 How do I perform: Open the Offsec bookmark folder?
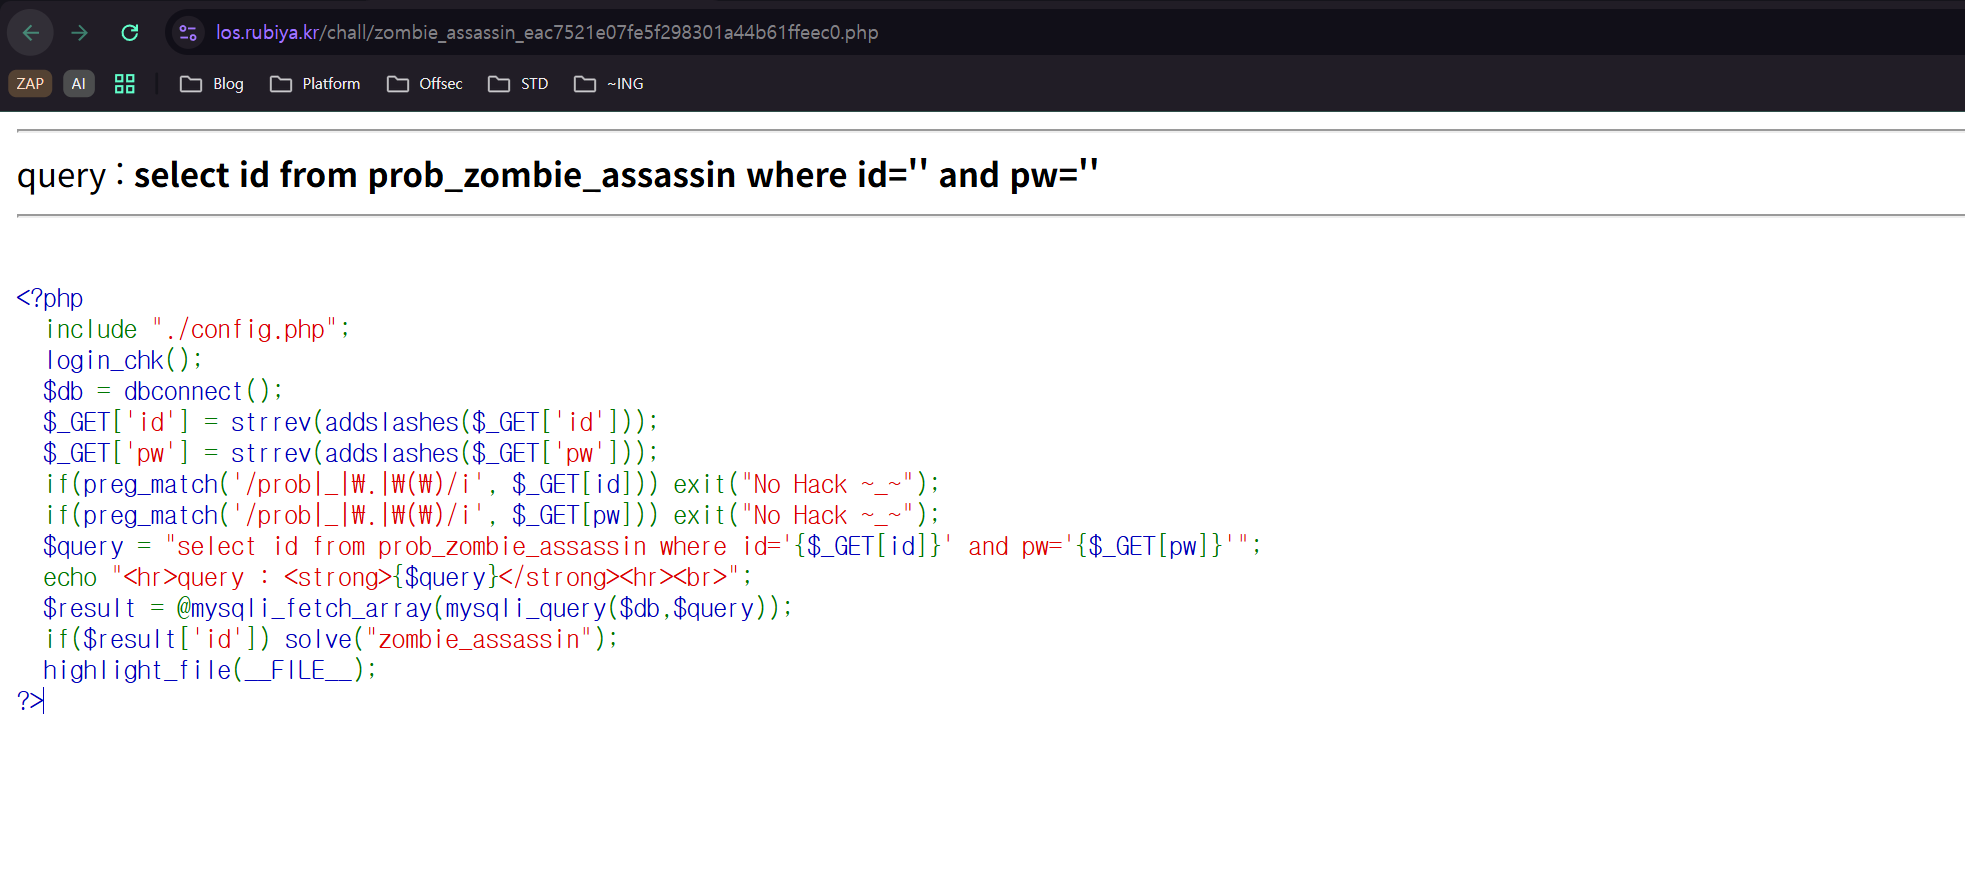point(425,84)
